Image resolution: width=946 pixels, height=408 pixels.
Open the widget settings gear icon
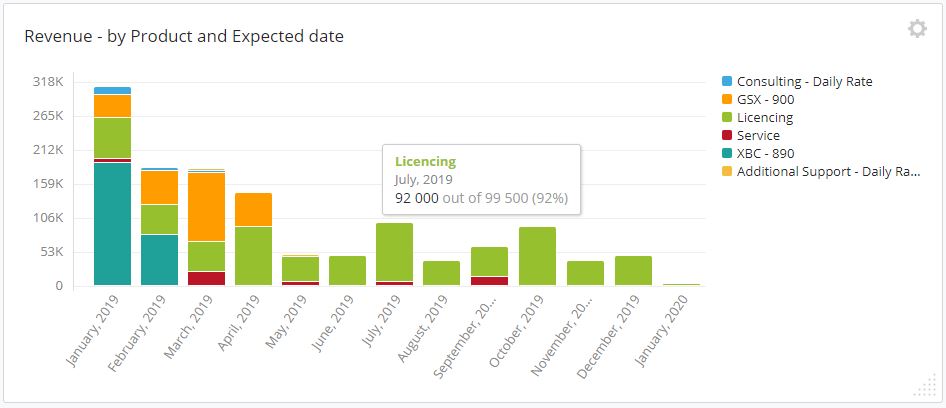pos(917,28)
